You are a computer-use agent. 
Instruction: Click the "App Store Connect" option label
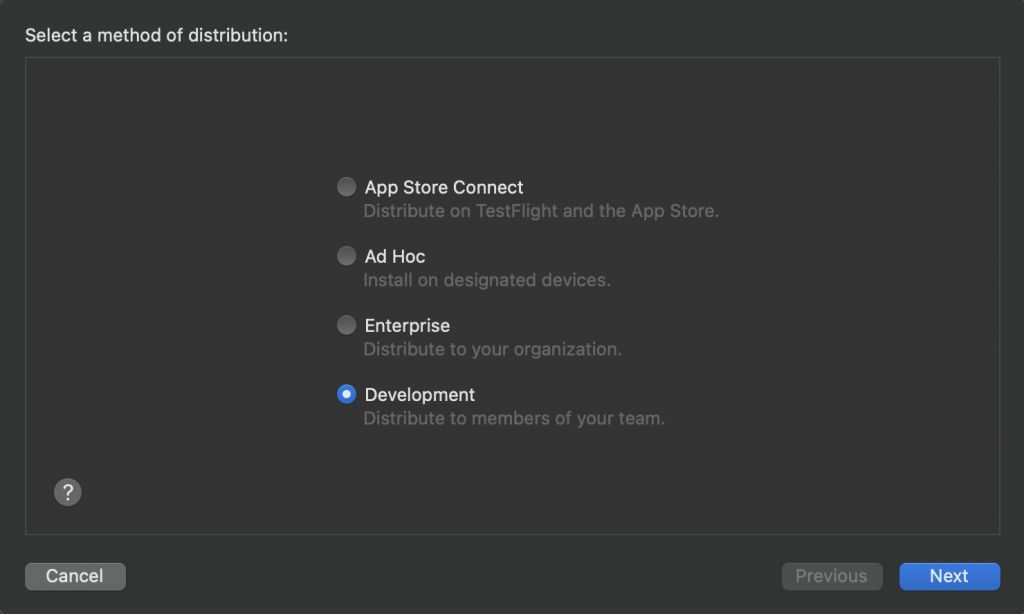(x=444, y=187)
